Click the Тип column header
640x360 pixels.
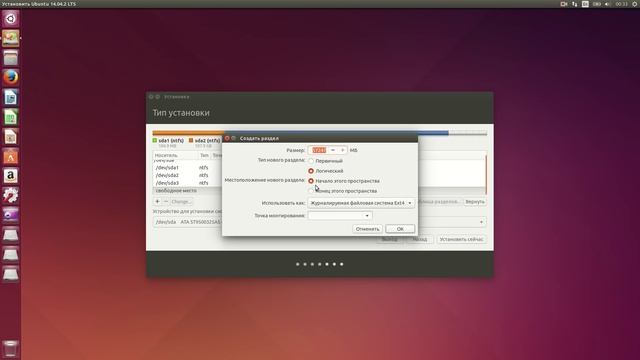coord(204,156)
